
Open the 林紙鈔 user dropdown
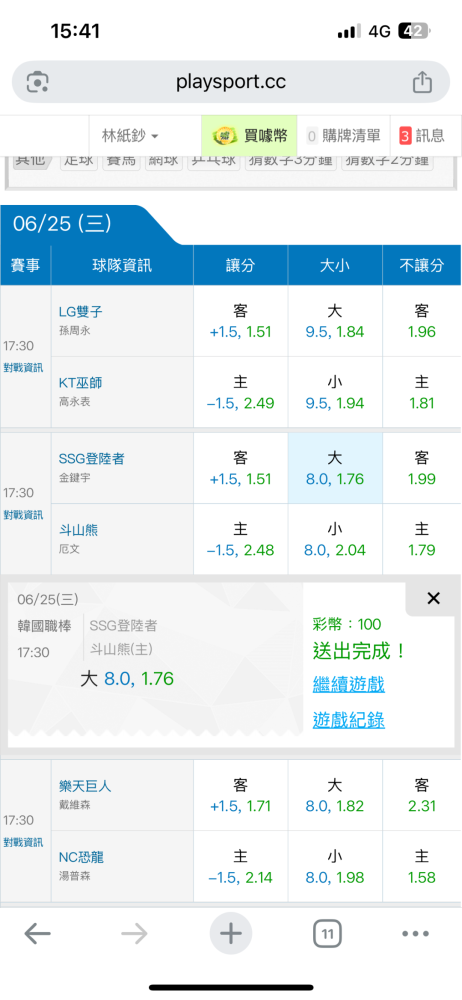click(130, 135)
